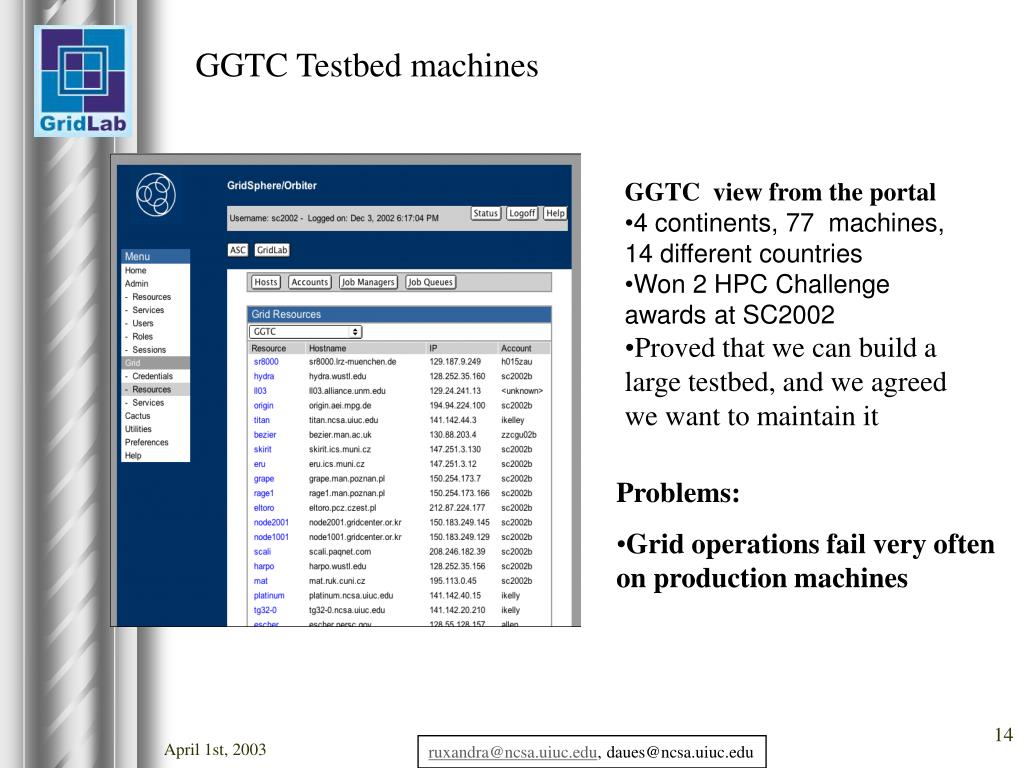Screen dimensions: 1024x768
Task: Open Sessions in the Menu
Action: coord(149,349)
